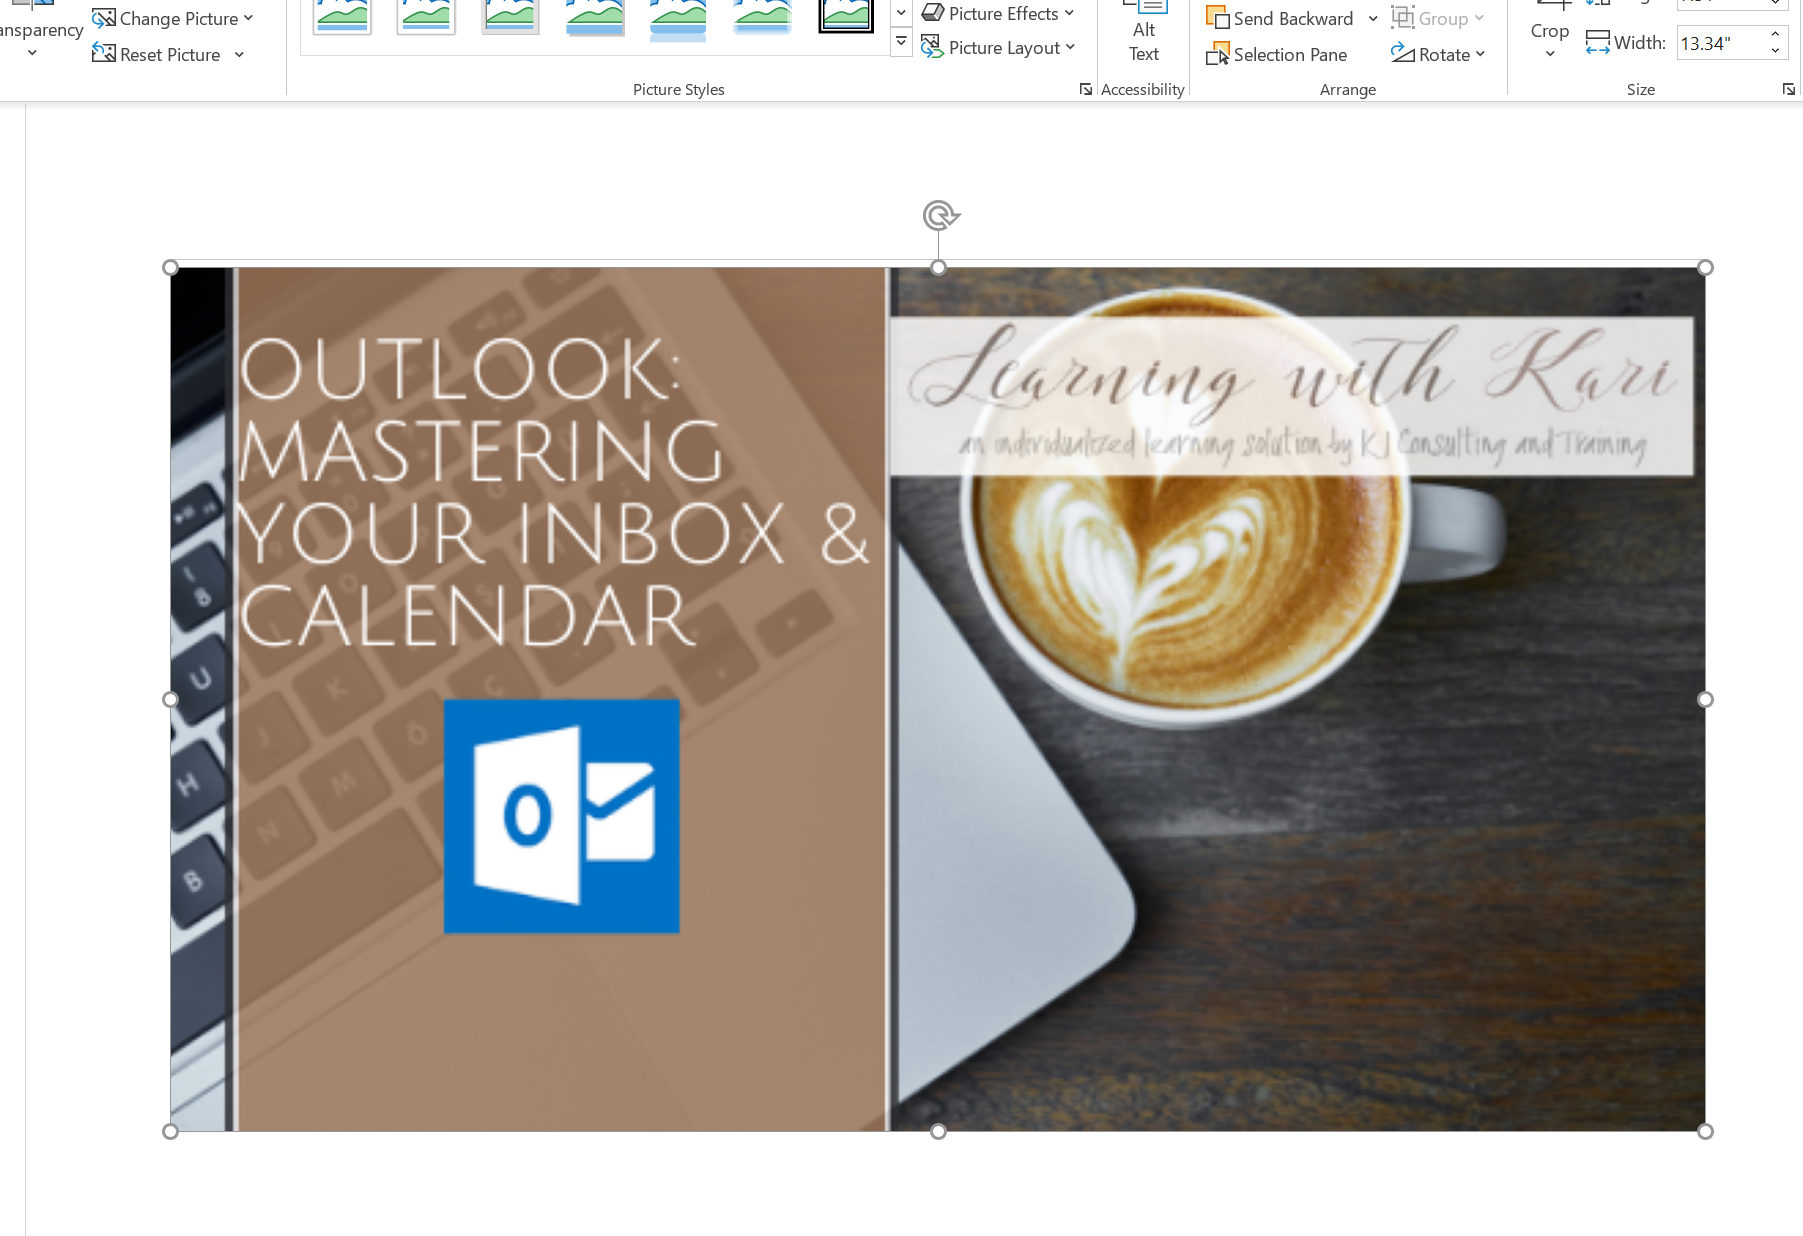
Task: Select the picture's right-middle sizing handle
Action: [x=1705, y=699]
